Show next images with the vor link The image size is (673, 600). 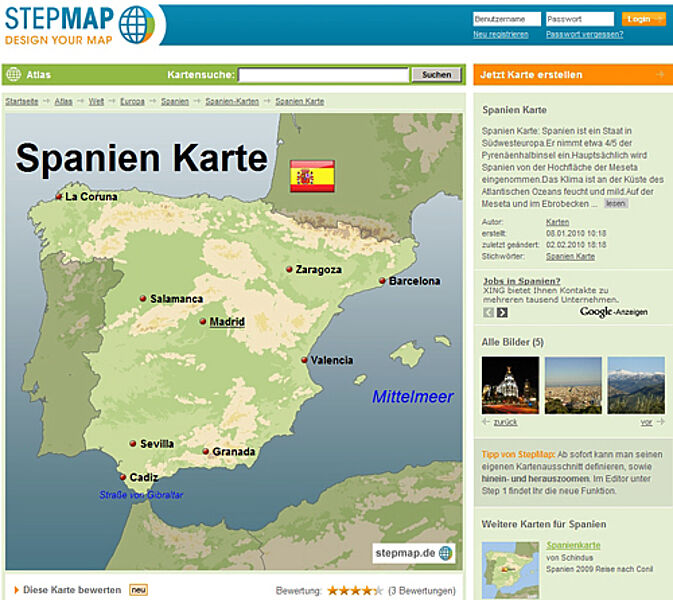coord(646,422)
